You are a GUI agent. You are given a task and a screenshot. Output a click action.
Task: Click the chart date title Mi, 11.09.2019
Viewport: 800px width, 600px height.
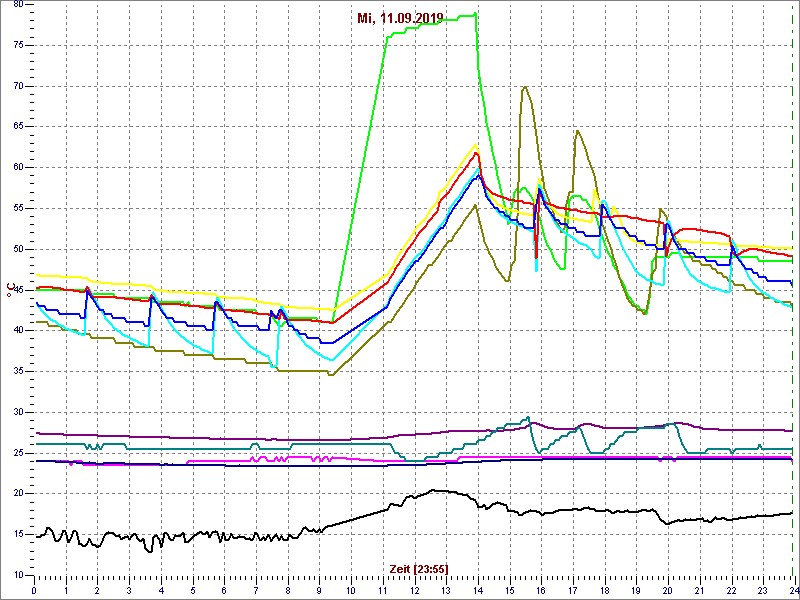tap(399, 18)
